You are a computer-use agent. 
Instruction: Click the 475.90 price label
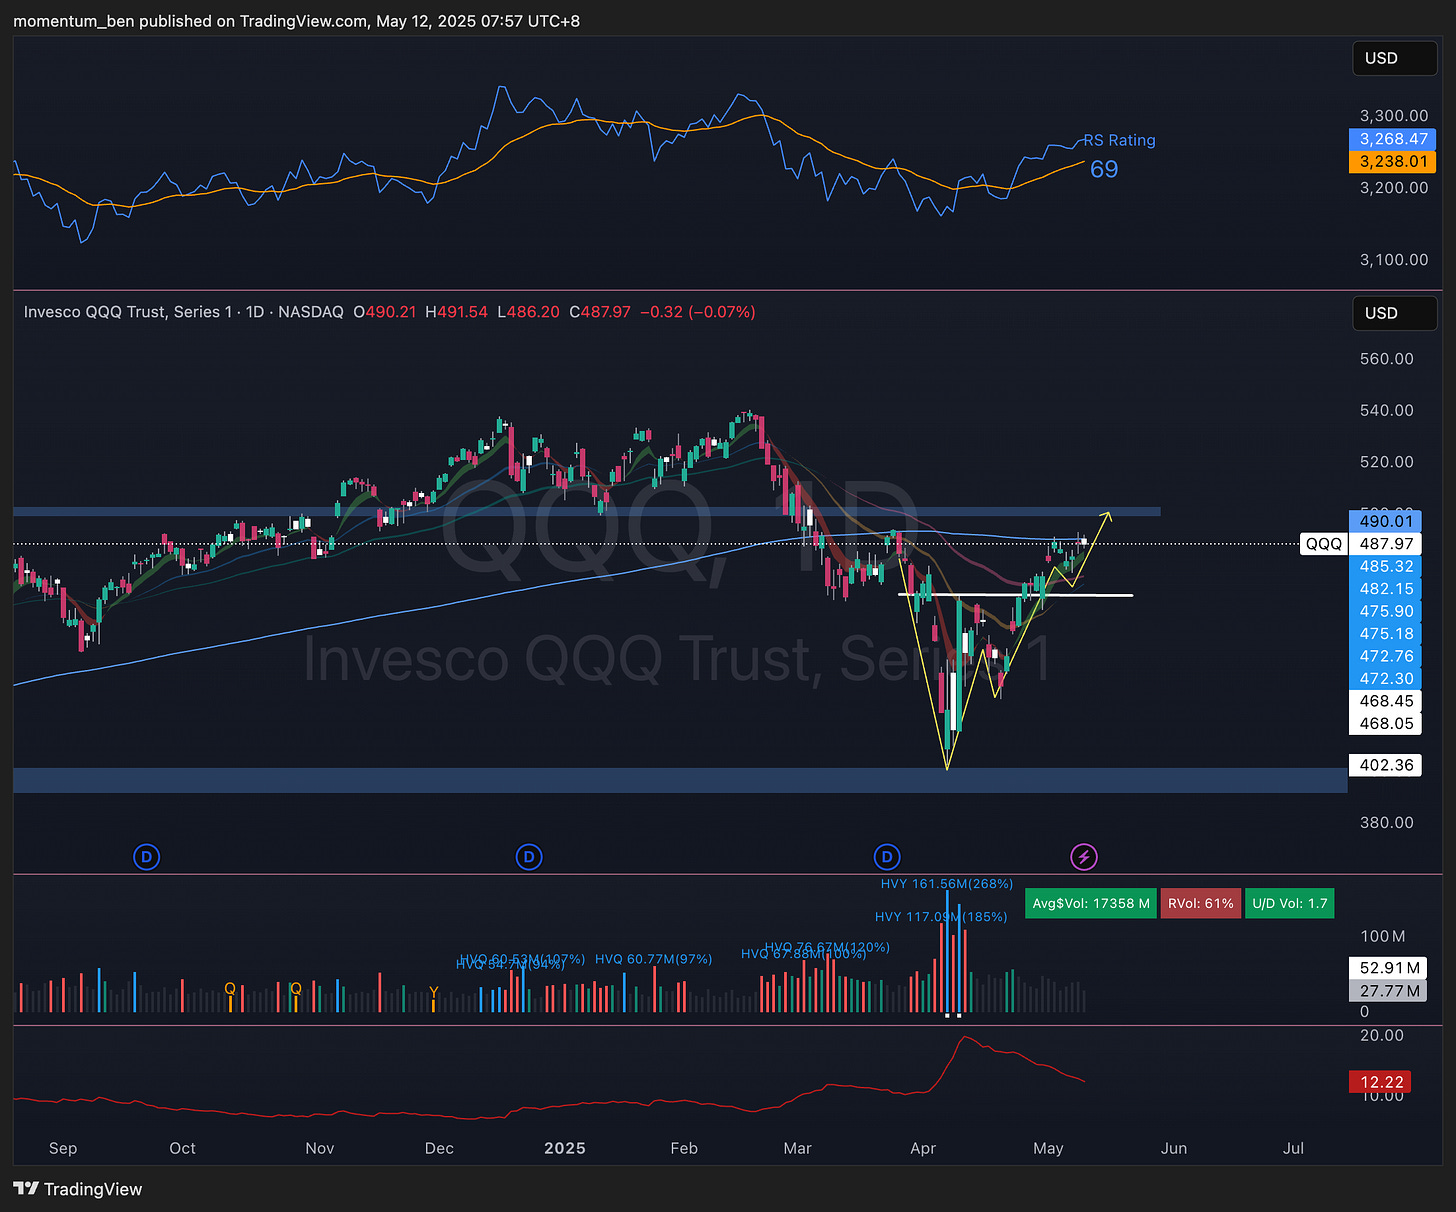pyautogui.click(x=1386, y=611)
